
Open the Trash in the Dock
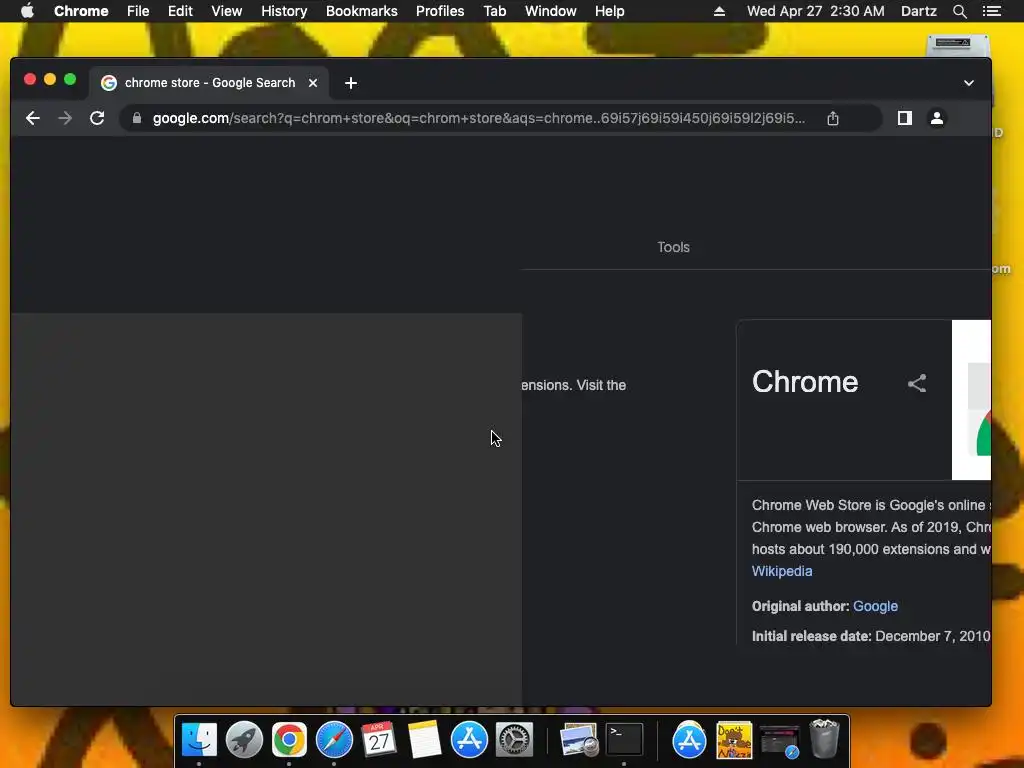coord(824,739)
